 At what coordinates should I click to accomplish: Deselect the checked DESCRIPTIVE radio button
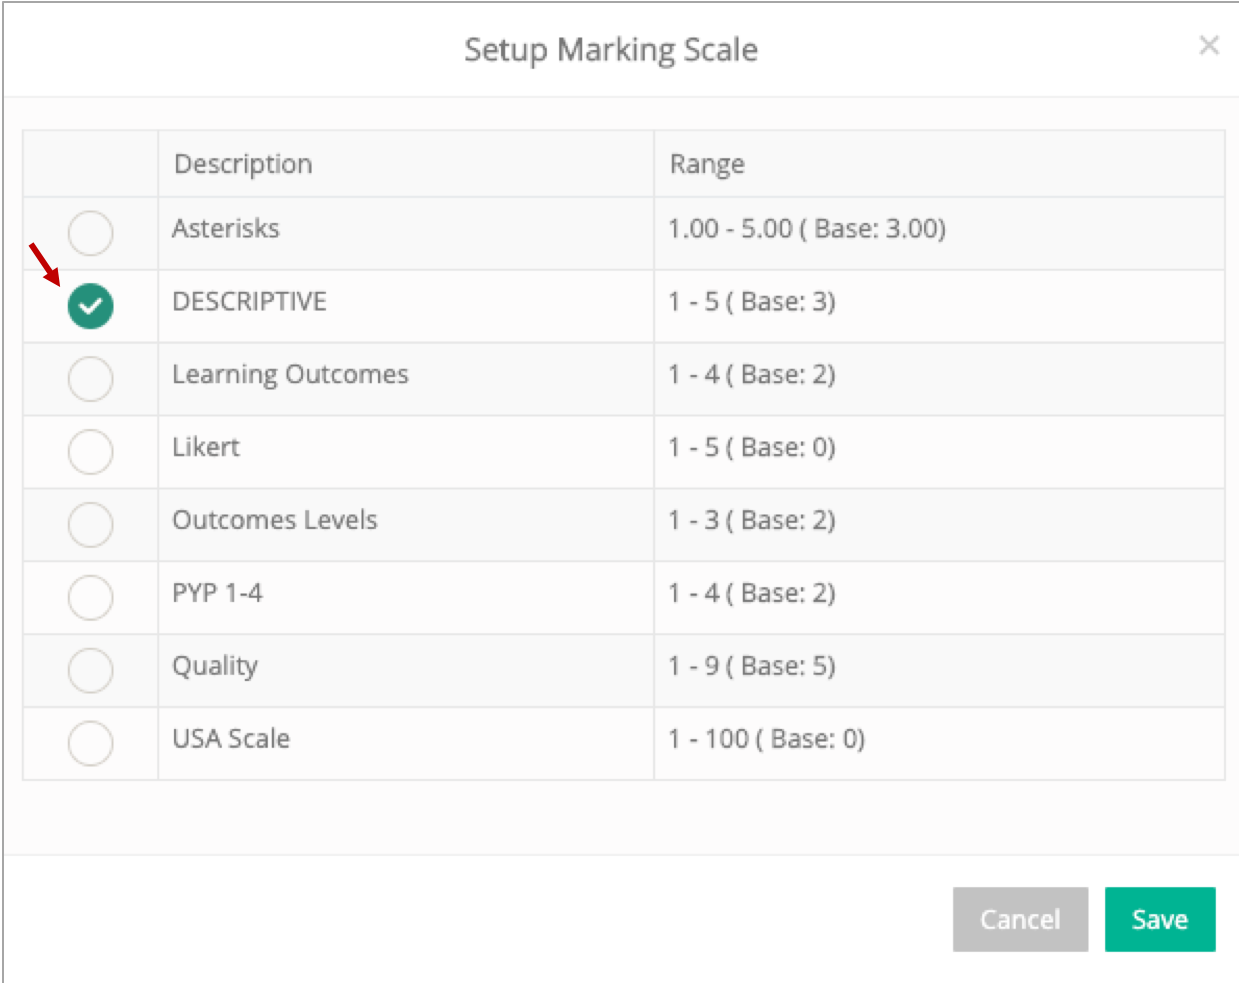[90, 306]
